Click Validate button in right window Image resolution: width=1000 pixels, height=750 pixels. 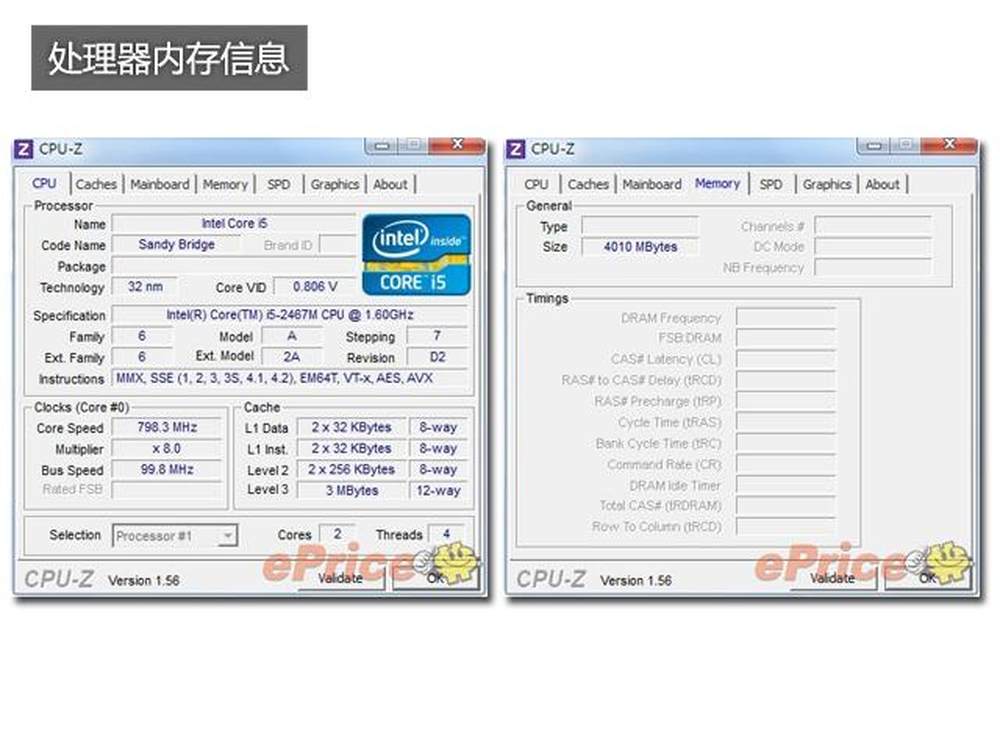833,578
